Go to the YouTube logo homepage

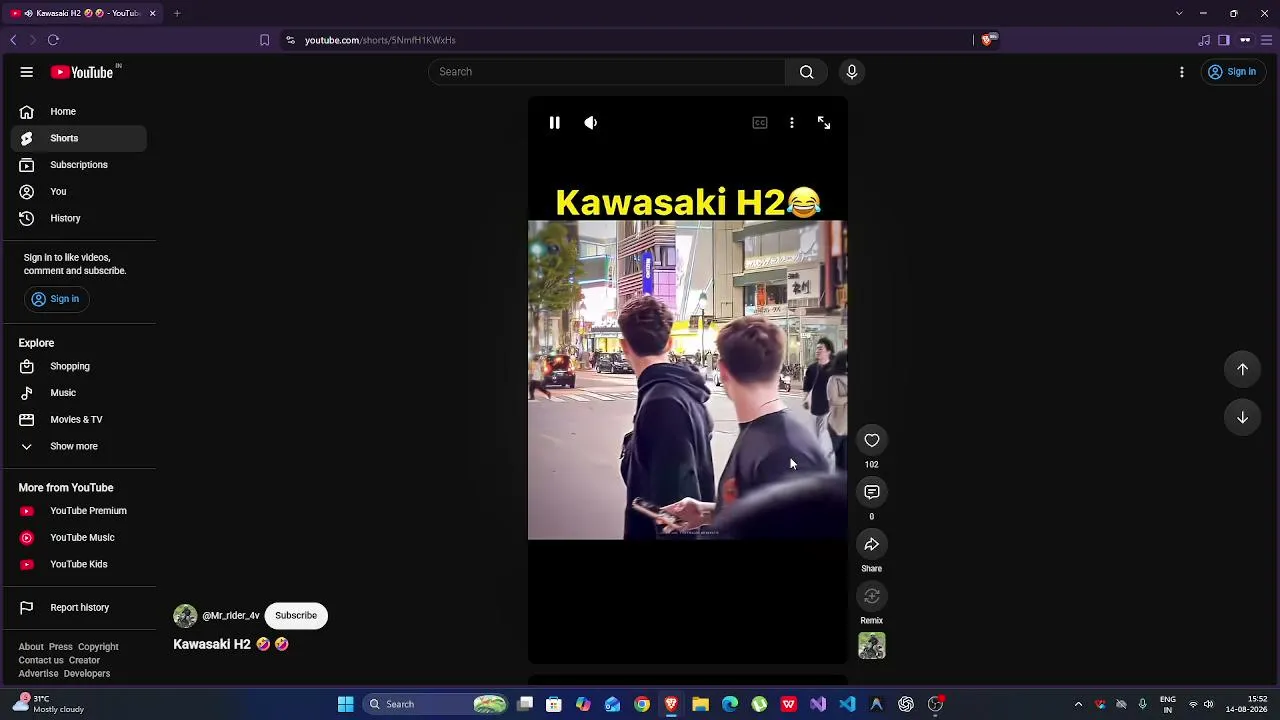point(82,72)
